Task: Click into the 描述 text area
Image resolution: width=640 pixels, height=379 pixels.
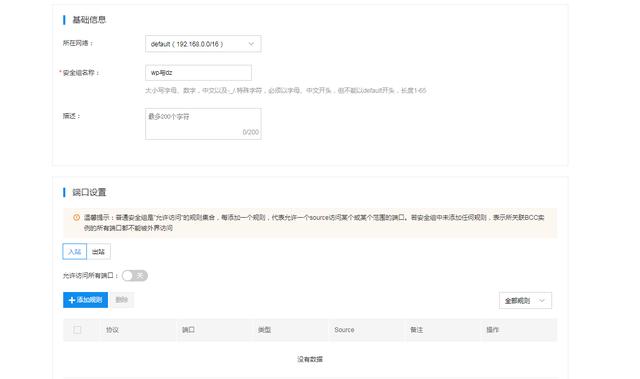Action: point(203,124)
